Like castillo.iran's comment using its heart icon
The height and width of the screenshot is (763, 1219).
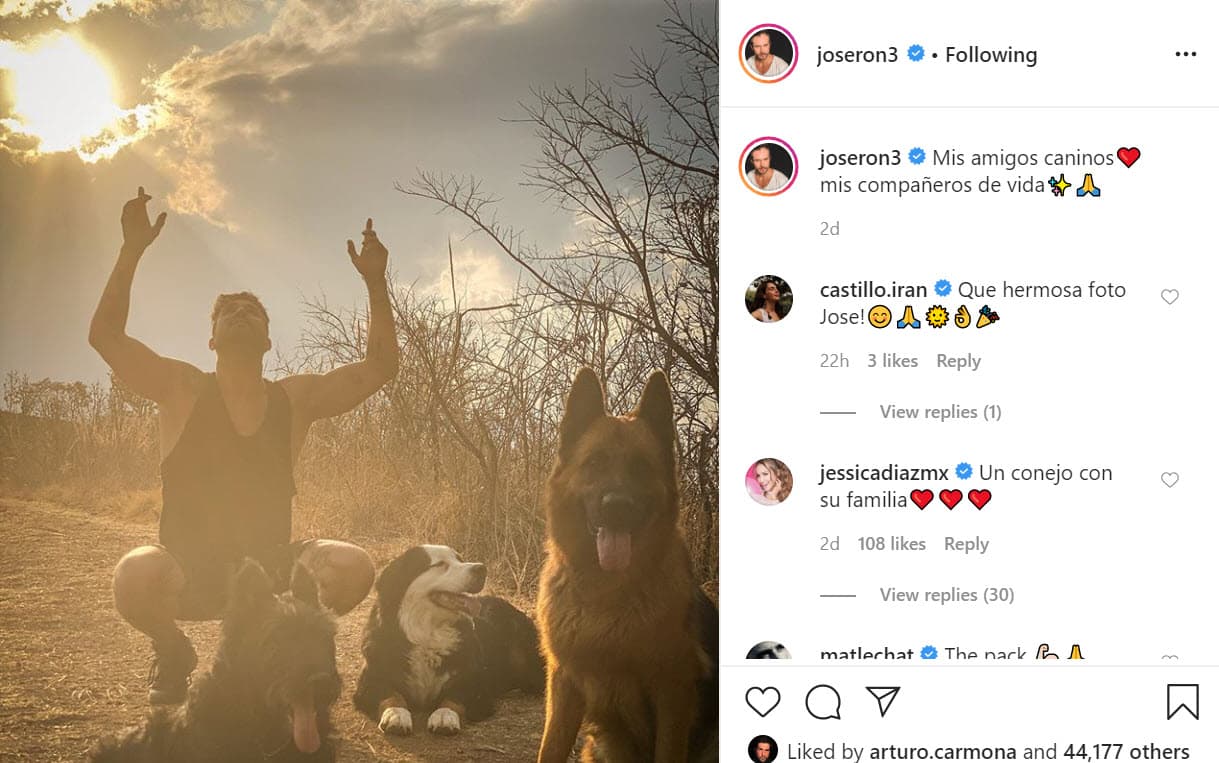(1170, 296)
